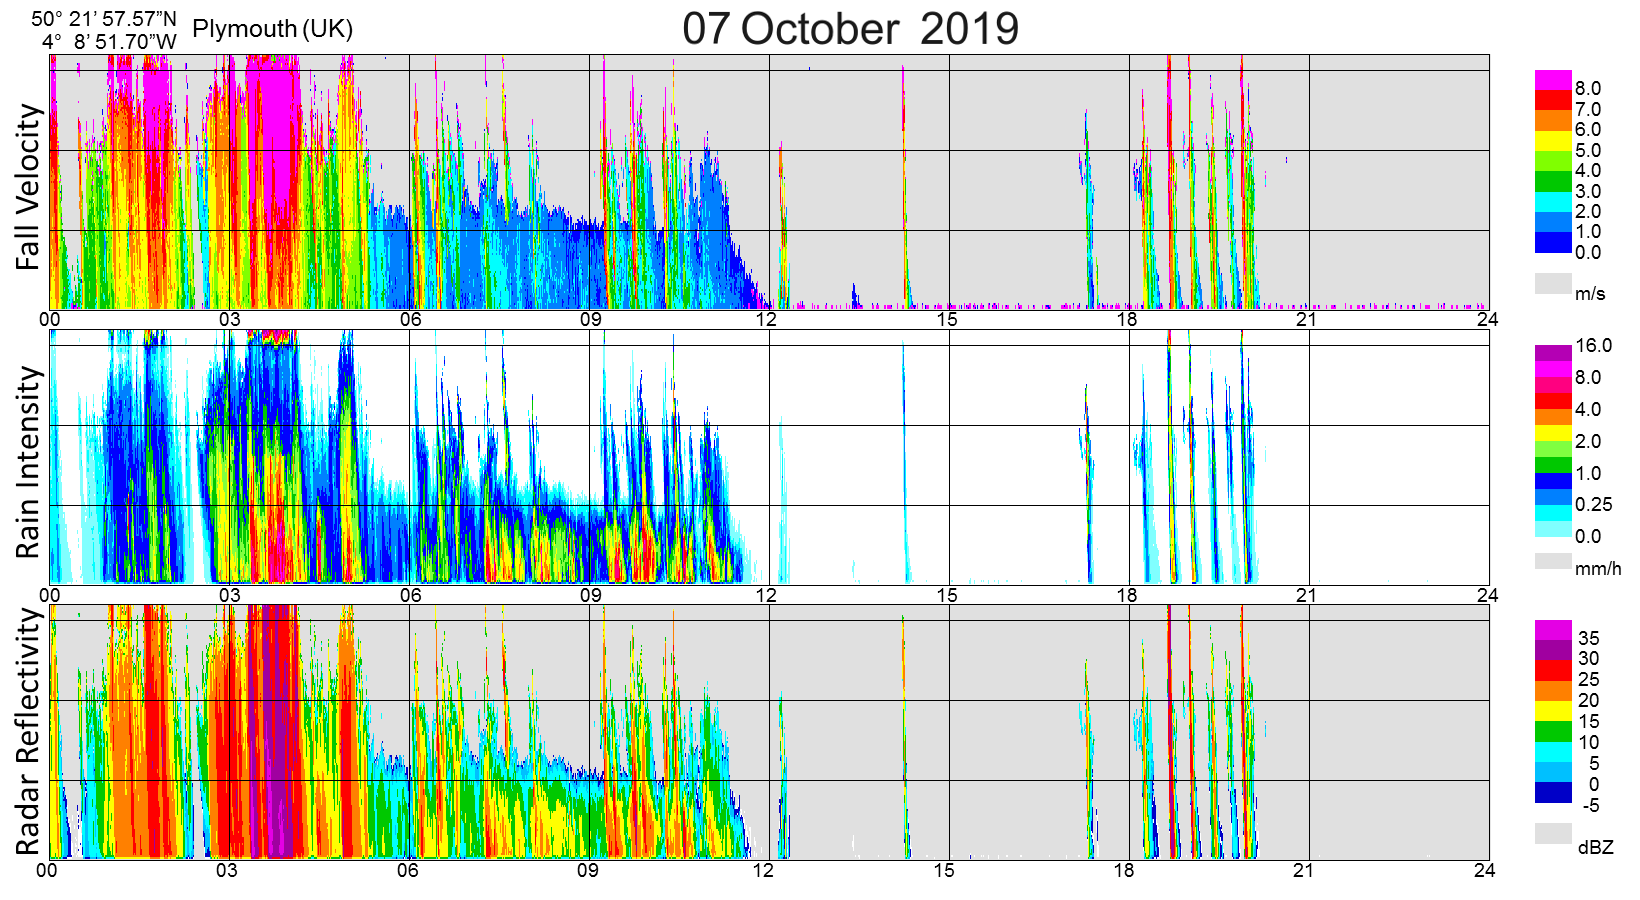The height and width of the screenshot is (900, 1640).
Task: Click the "Rain Intensity" axis label
Action: pyautogui.click(x=28, y=461)
